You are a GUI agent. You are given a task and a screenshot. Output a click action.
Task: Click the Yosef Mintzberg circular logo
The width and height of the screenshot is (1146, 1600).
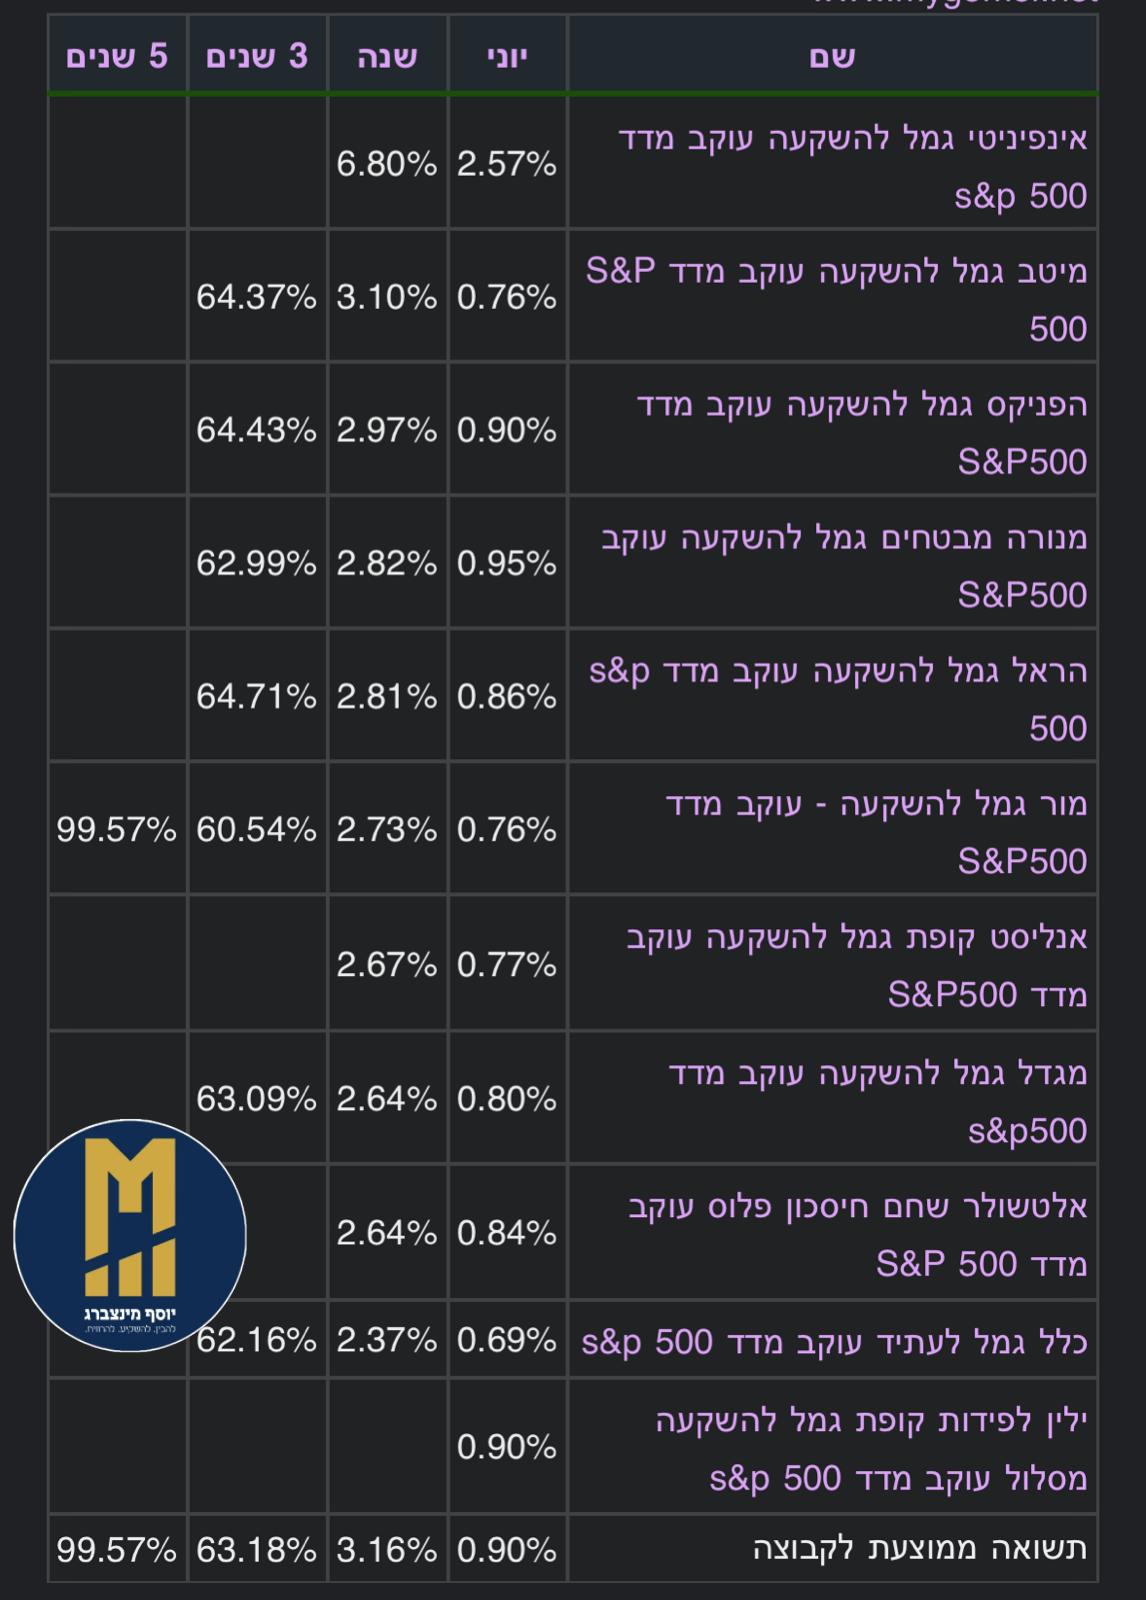point(130,1236)
